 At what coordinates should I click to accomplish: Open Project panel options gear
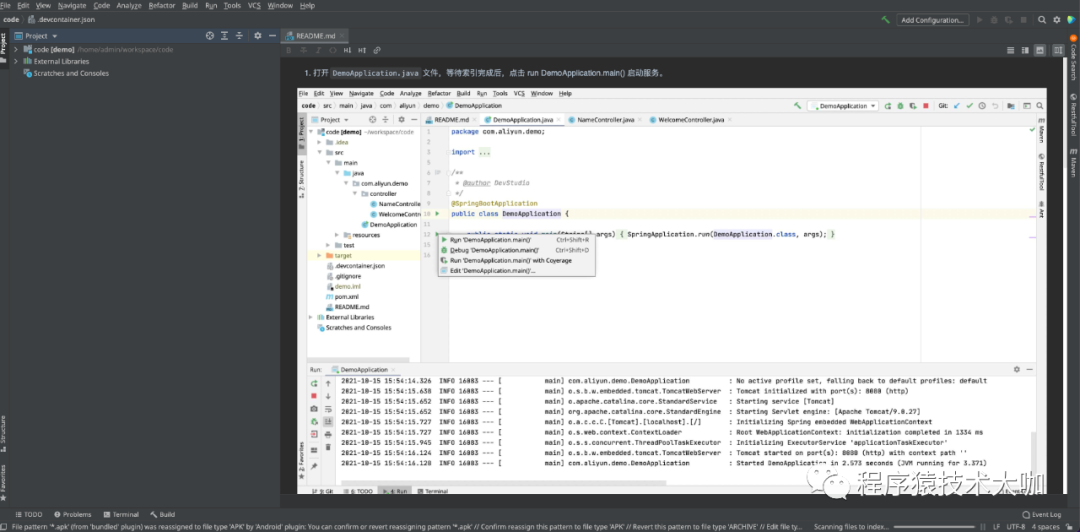(258, 36)
